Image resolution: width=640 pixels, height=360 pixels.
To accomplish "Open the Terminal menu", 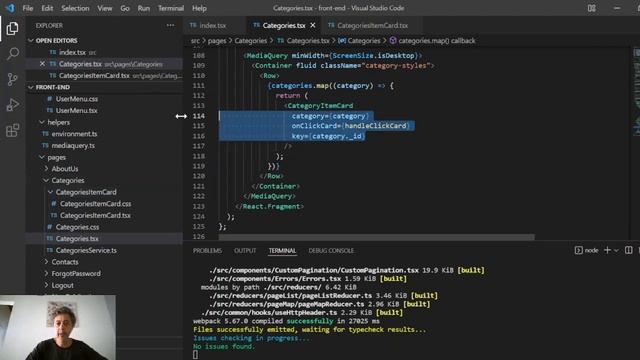I will (171, 8).
